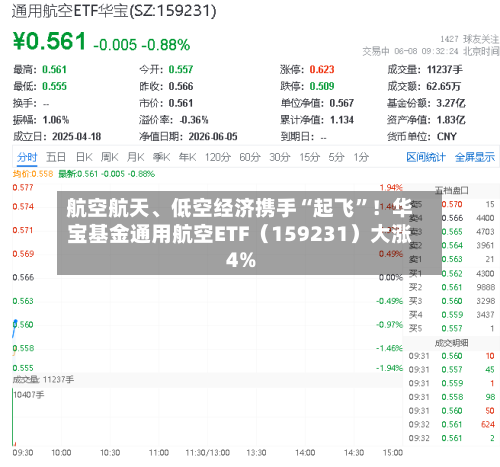Select the 60分 interval tab
500x467 pixels.
pos(250,157)
